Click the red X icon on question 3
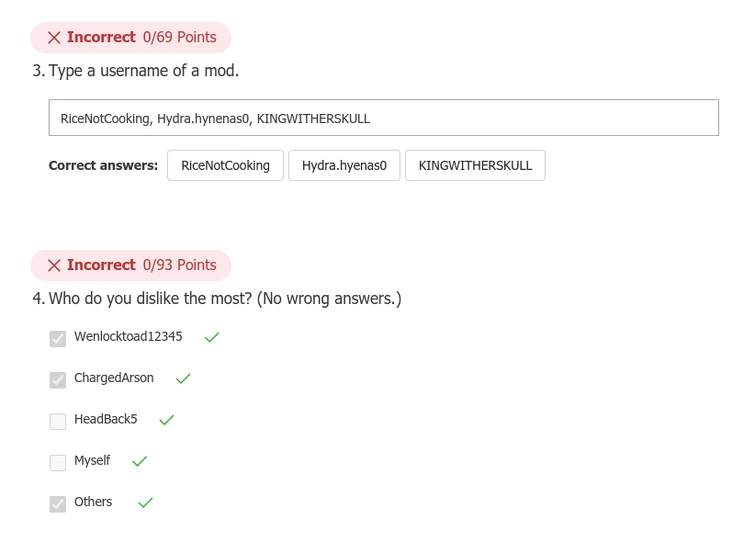 click(x=54, y=38)
